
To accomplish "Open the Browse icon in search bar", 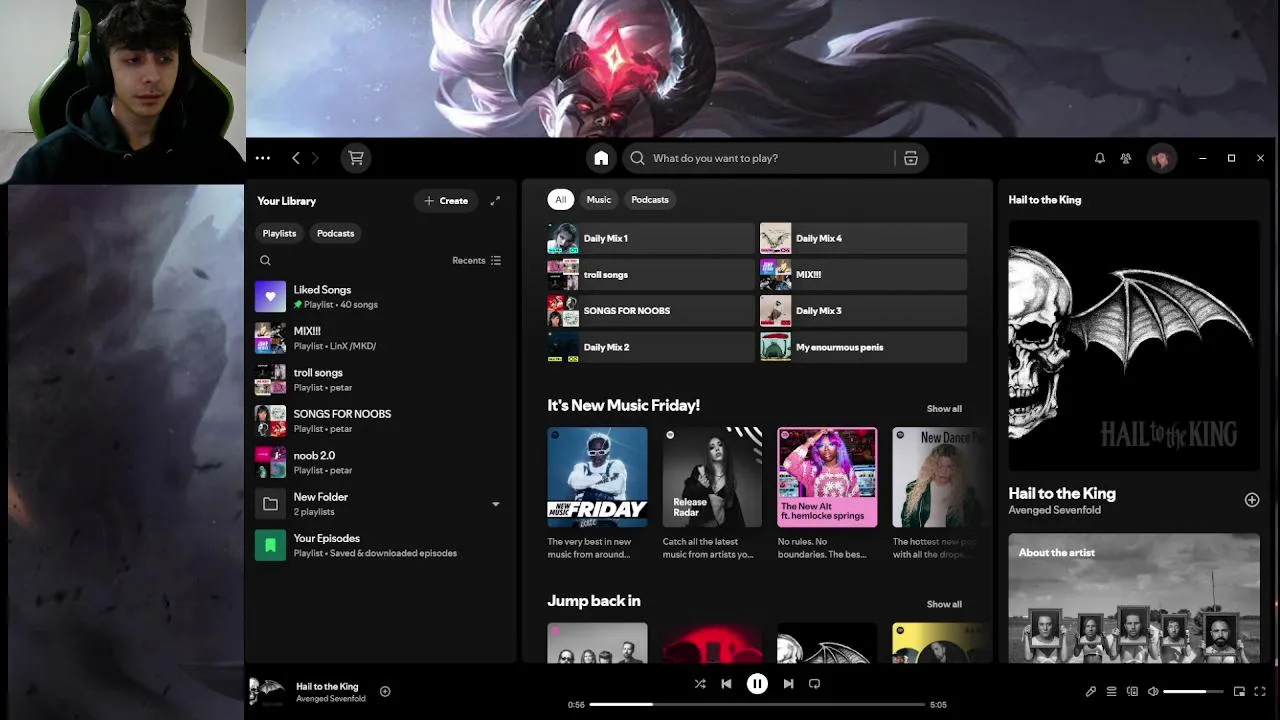I will coord(910,158).
